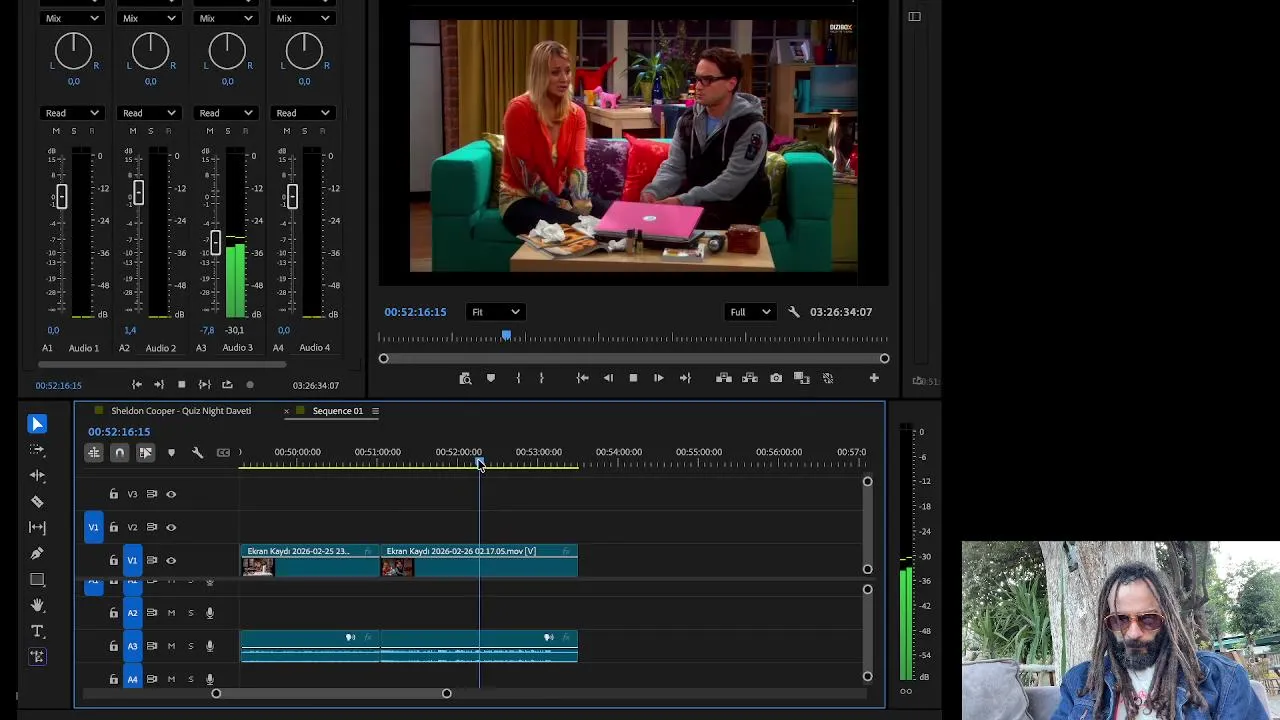Select the Rectangle tool
This screenshot has width=1280, height=720.
click(37, 579)
